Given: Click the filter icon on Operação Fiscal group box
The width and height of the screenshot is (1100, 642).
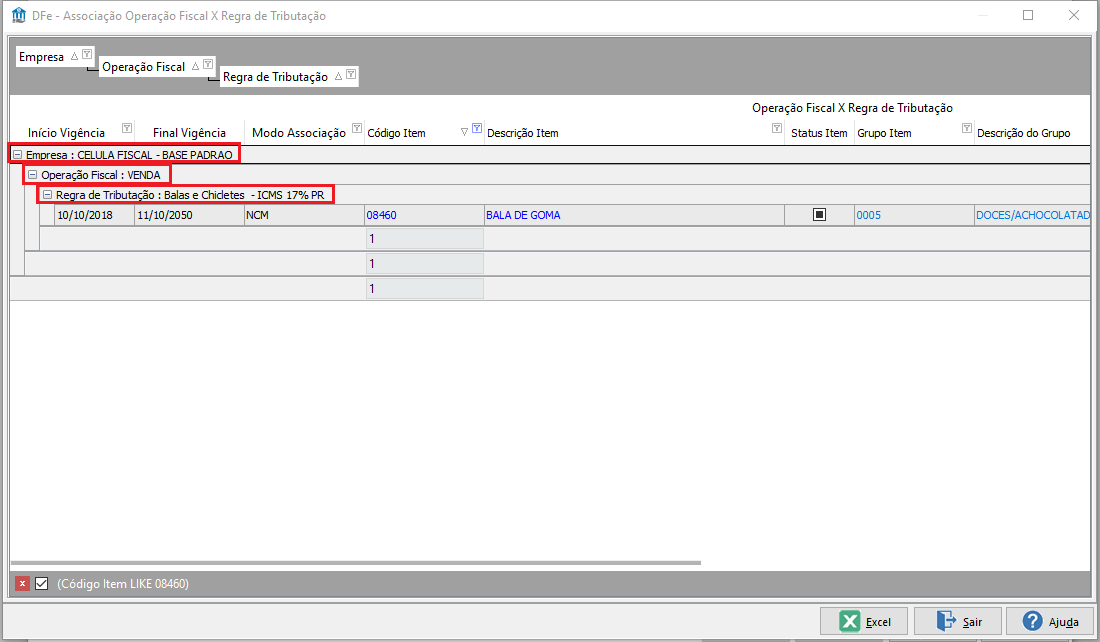Looking at the screenshot, I should (208, 64).
